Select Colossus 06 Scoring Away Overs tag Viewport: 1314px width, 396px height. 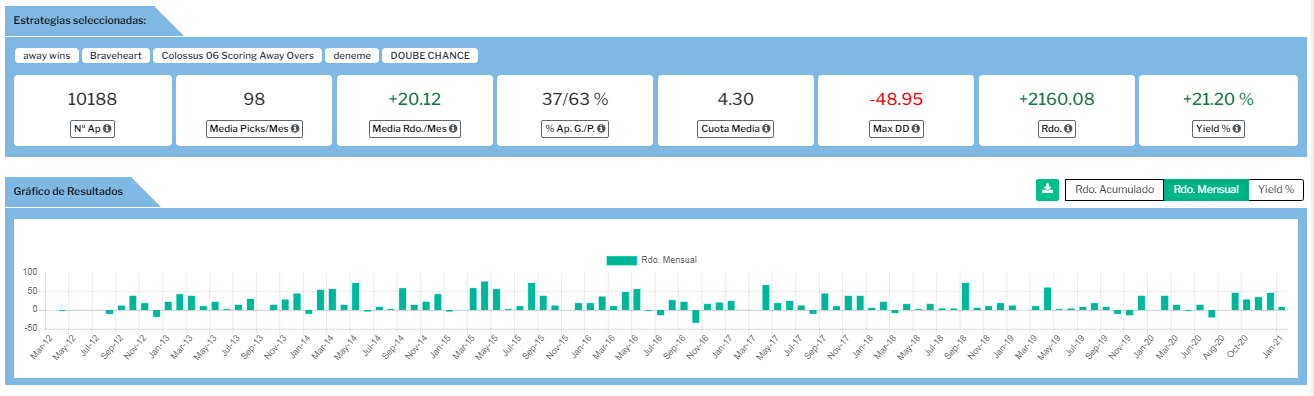(237, 56)
